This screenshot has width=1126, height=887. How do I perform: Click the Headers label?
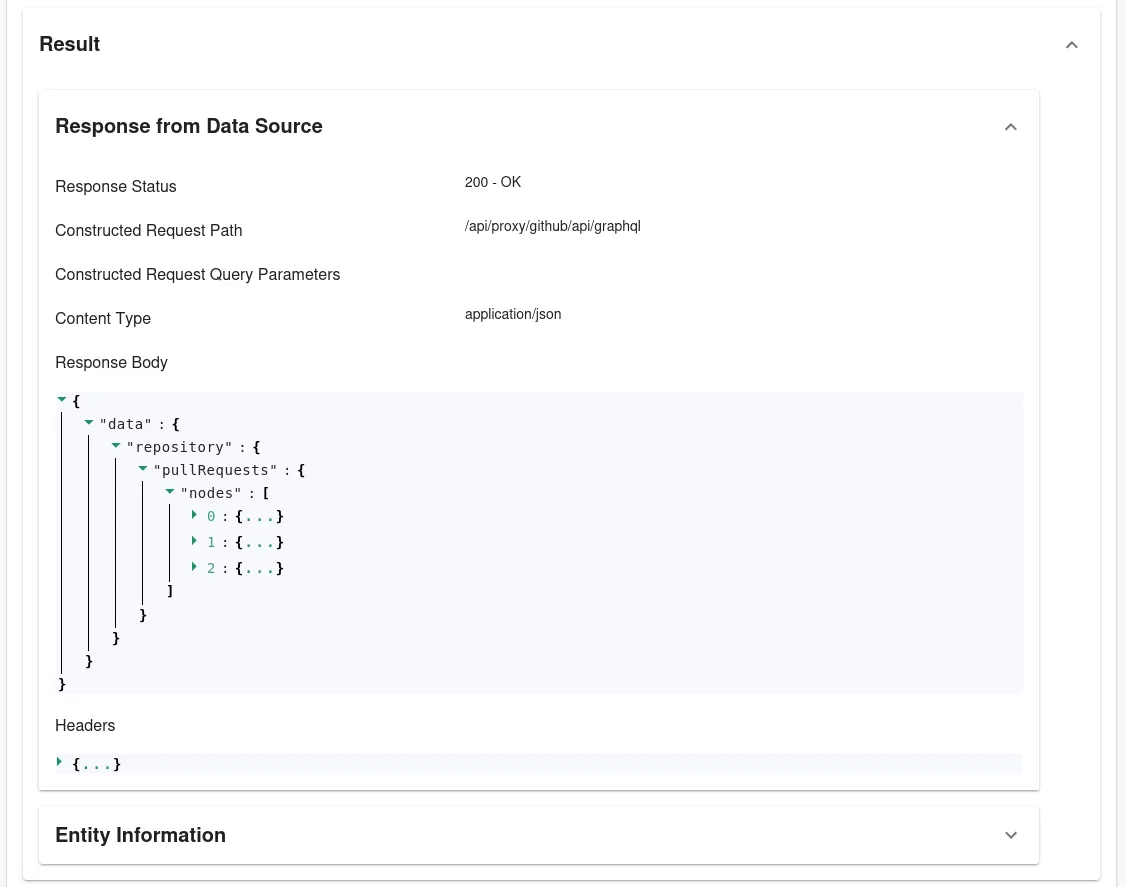coord(85,725)
